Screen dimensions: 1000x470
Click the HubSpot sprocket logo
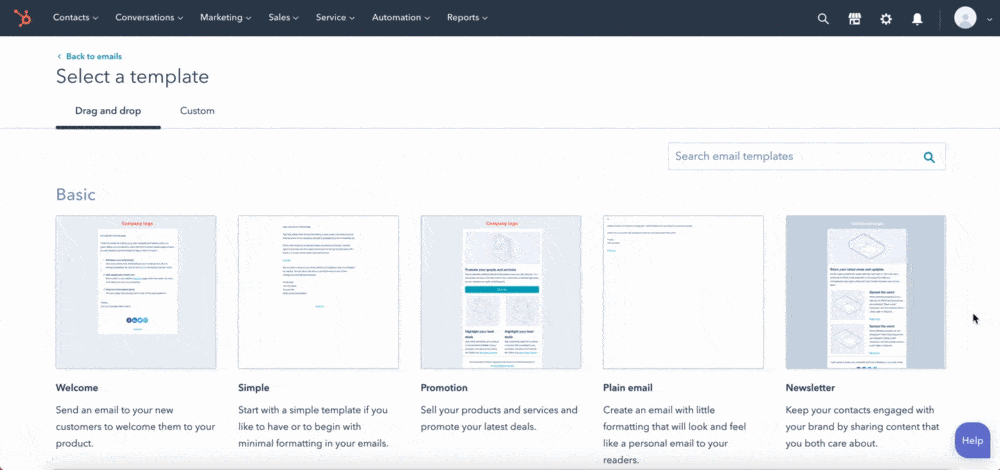coord(24,18)
